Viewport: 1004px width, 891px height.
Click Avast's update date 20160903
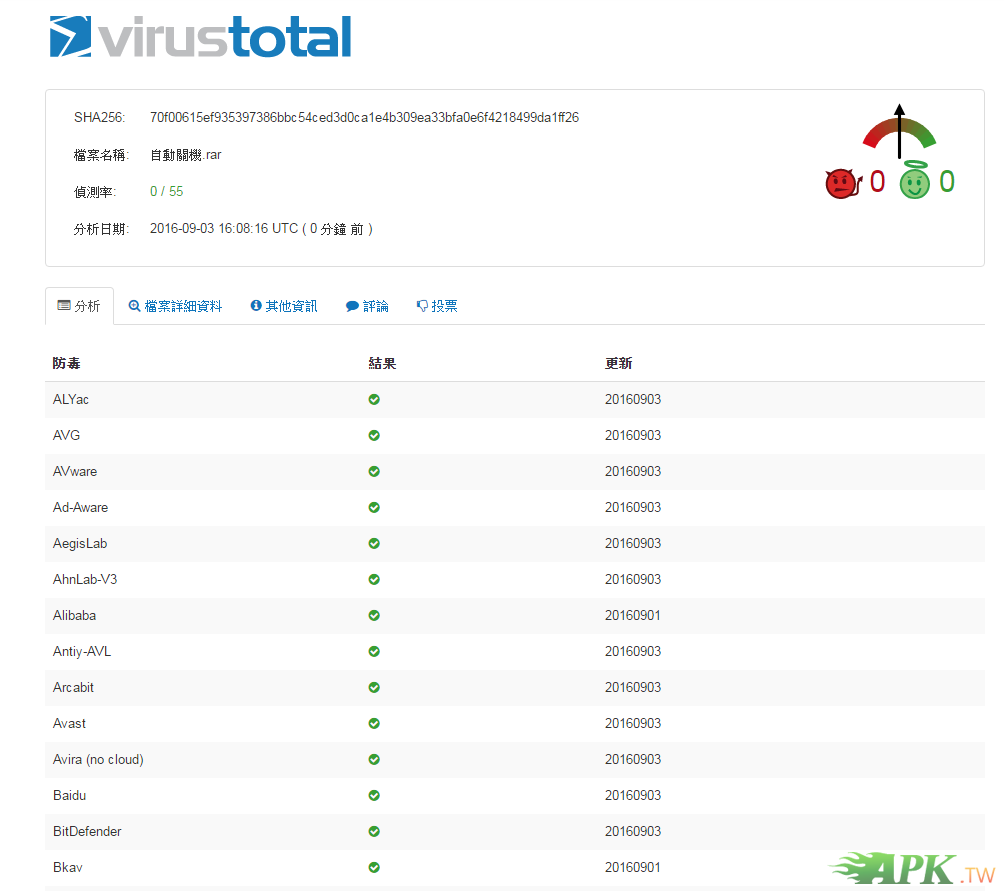coord(633,723)
